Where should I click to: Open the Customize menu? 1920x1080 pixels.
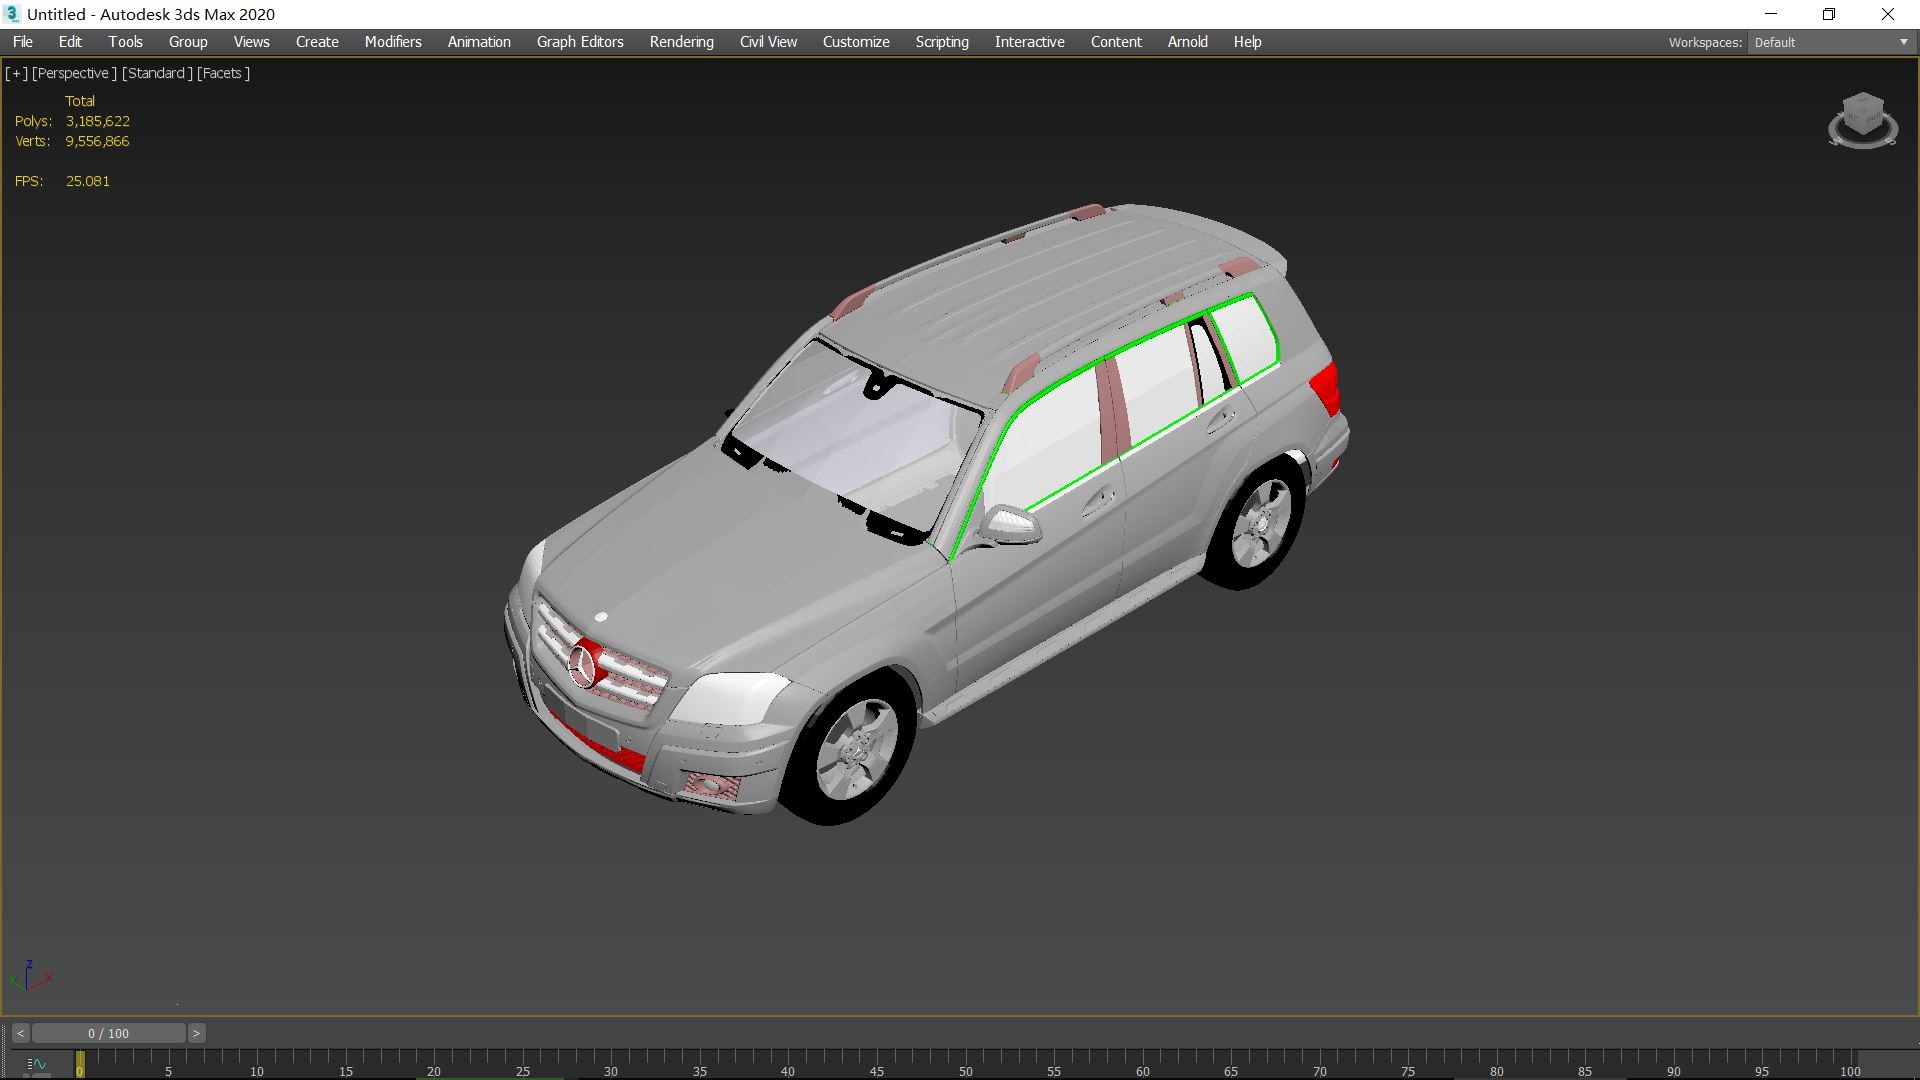[856, 42]
